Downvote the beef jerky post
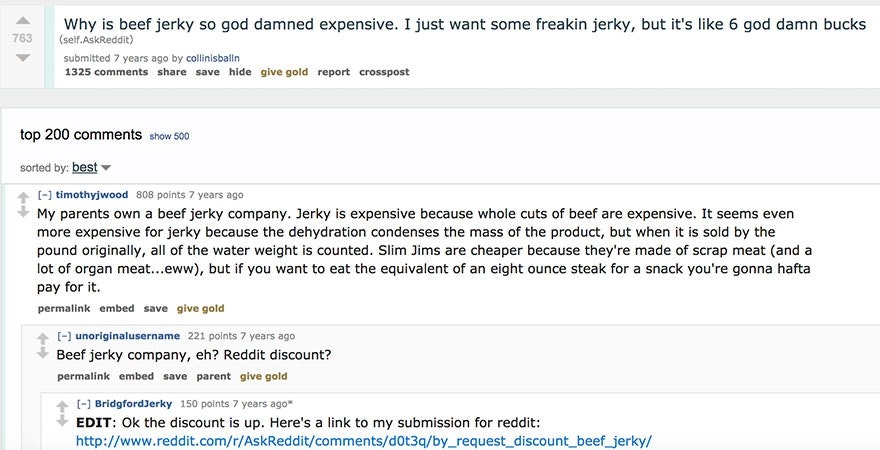The width and height of the screenshot is (880, 450). [x=22, y=56]
